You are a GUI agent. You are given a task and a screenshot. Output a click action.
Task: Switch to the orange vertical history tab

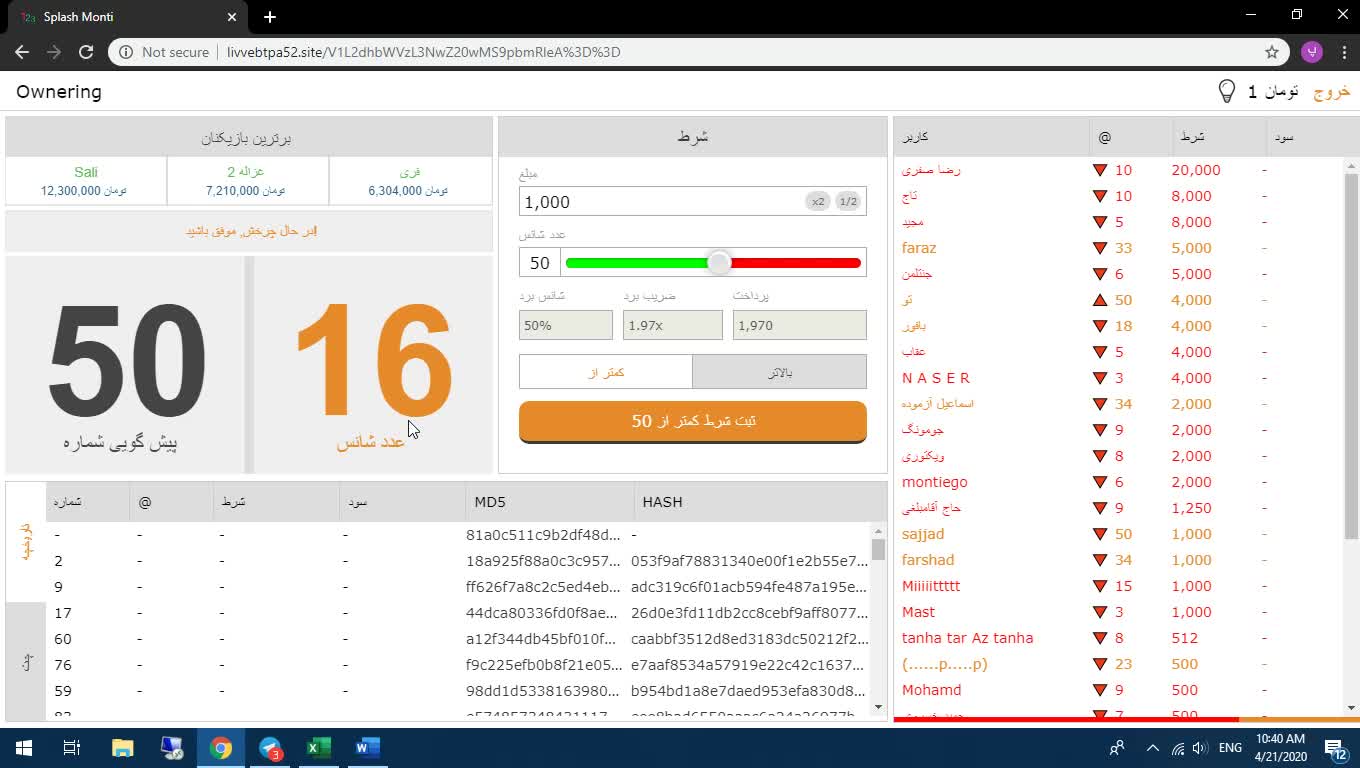click(26, 541)
